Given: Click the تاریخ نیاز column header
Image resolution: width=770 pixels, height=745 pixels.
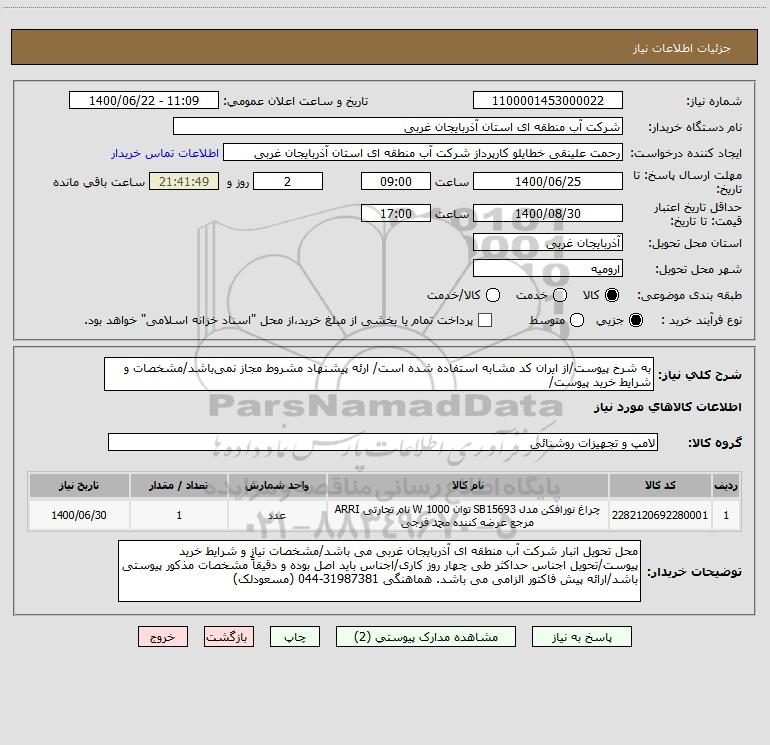Looking at the screenshot, I should tap(79, 485).
